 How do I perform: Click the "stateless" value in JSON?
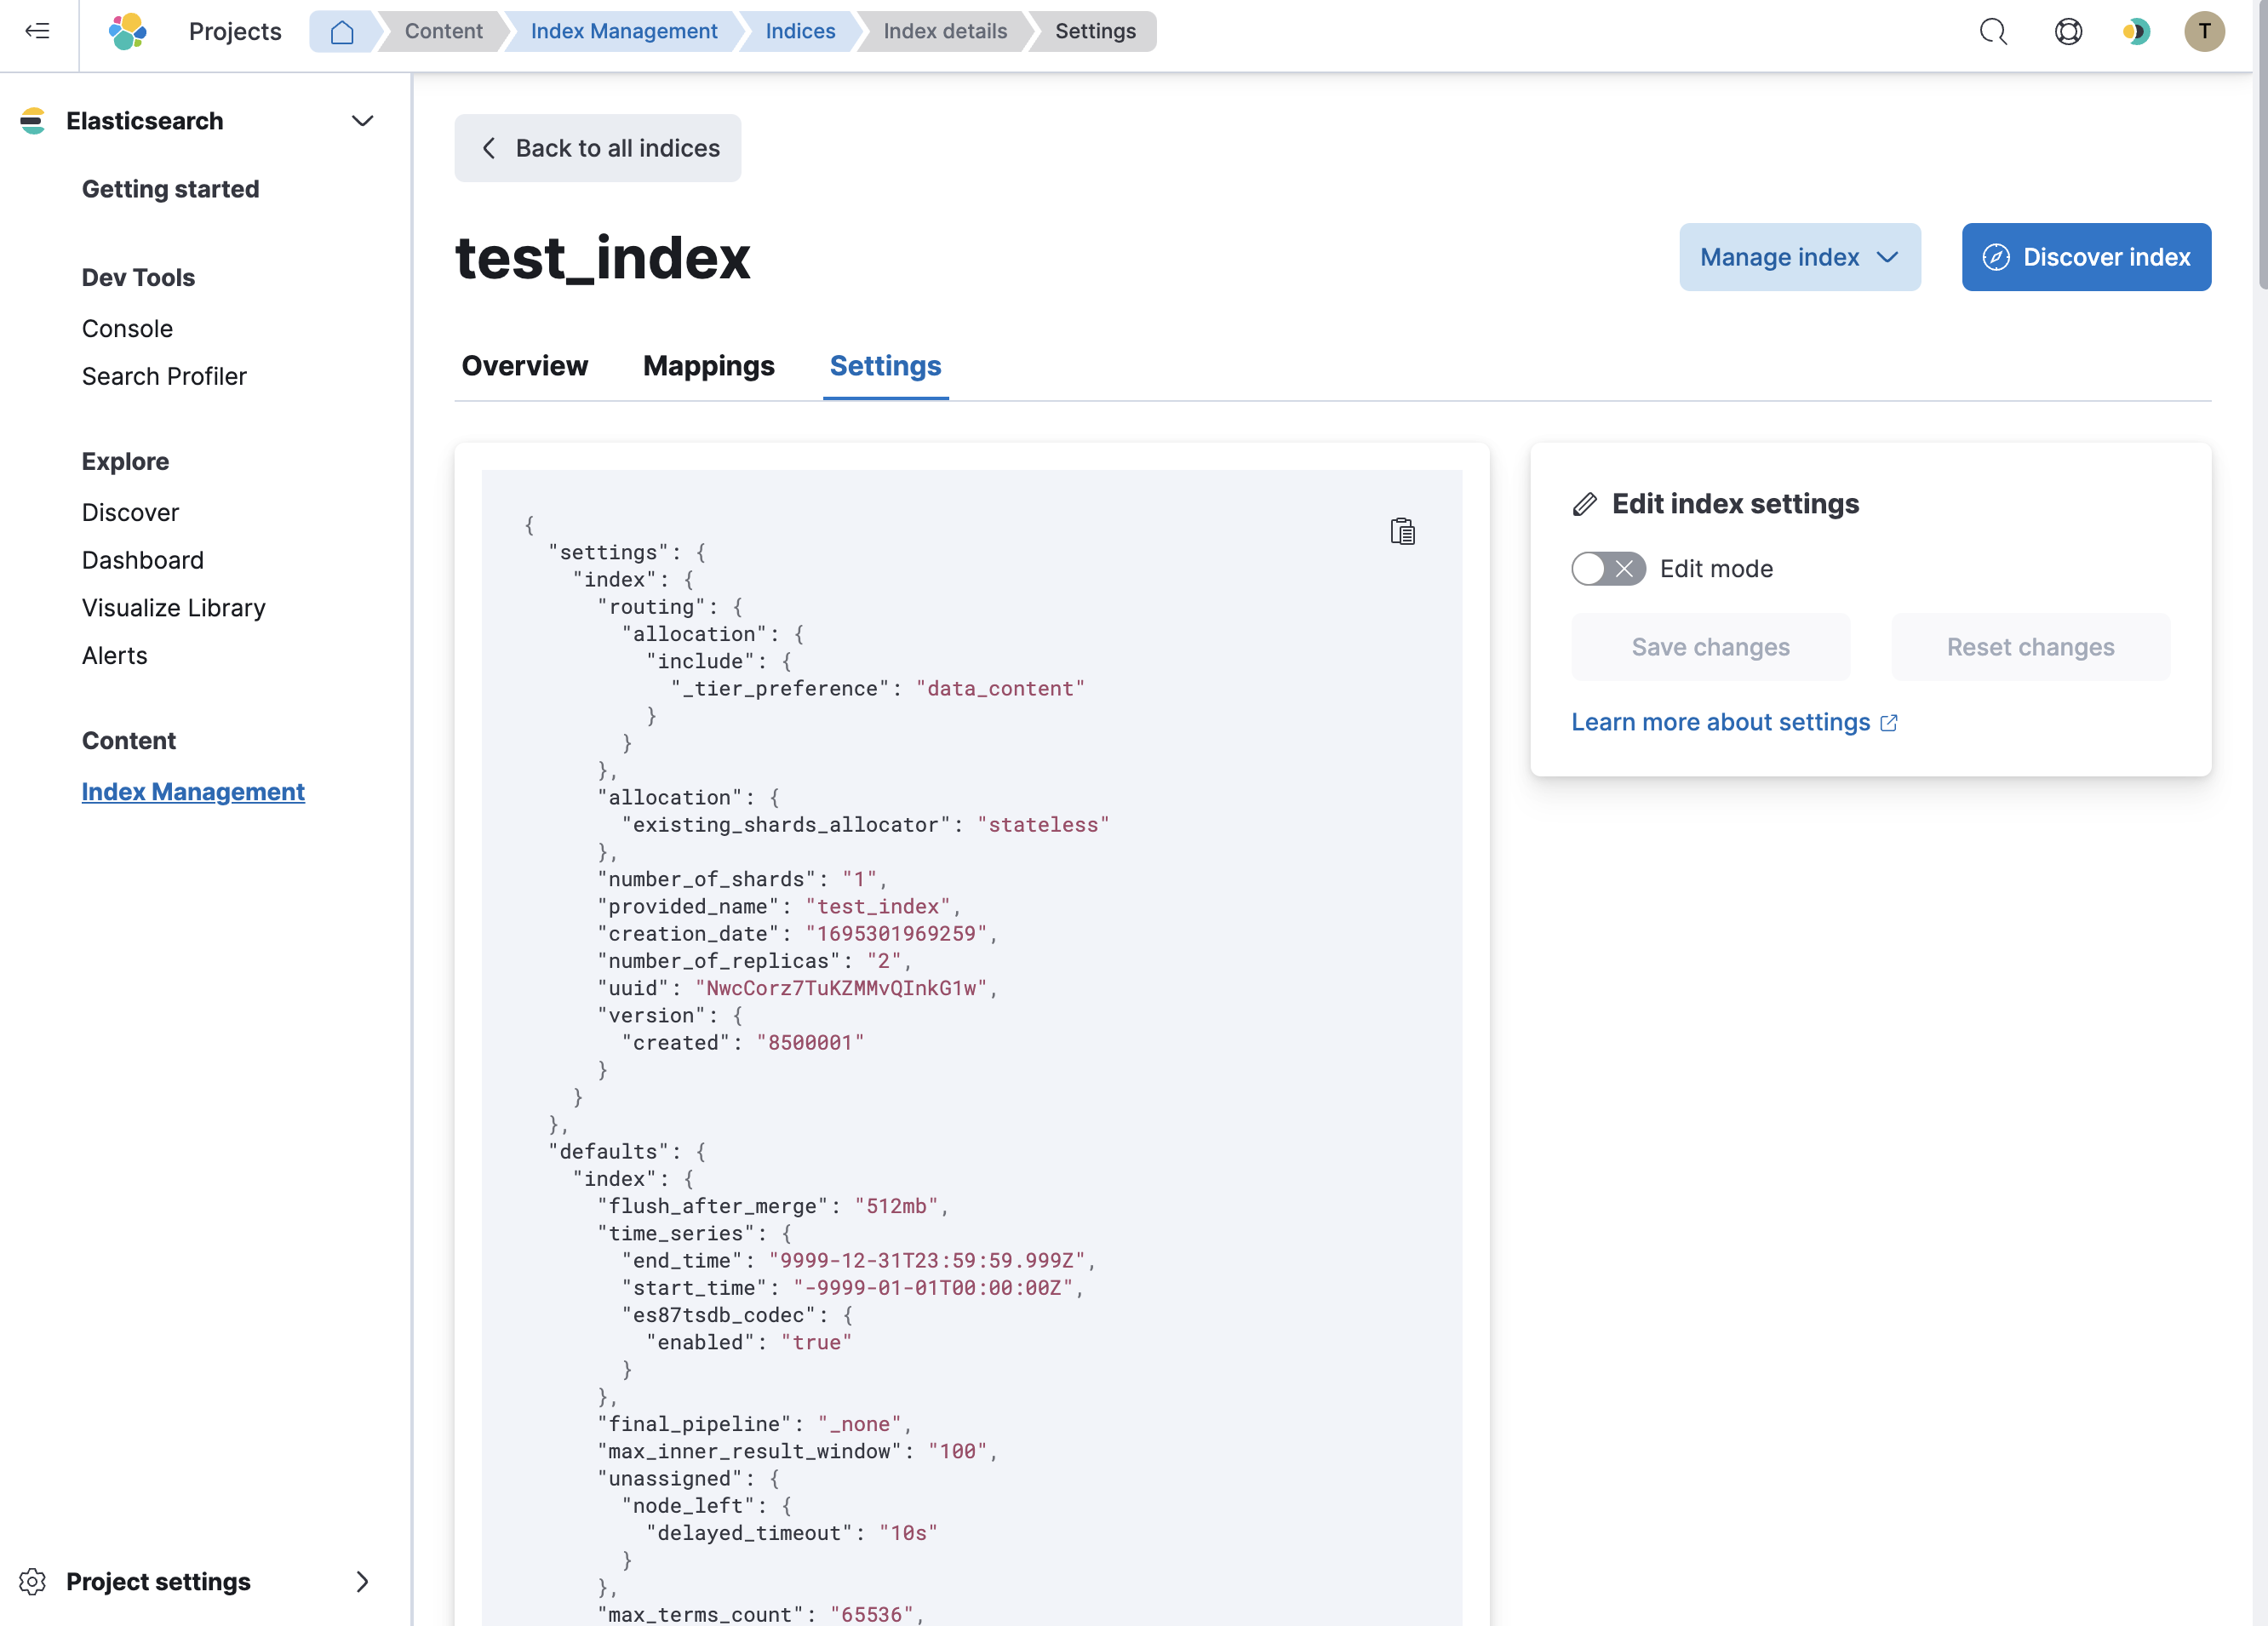pyautogui.click(x=1043, y=825)
